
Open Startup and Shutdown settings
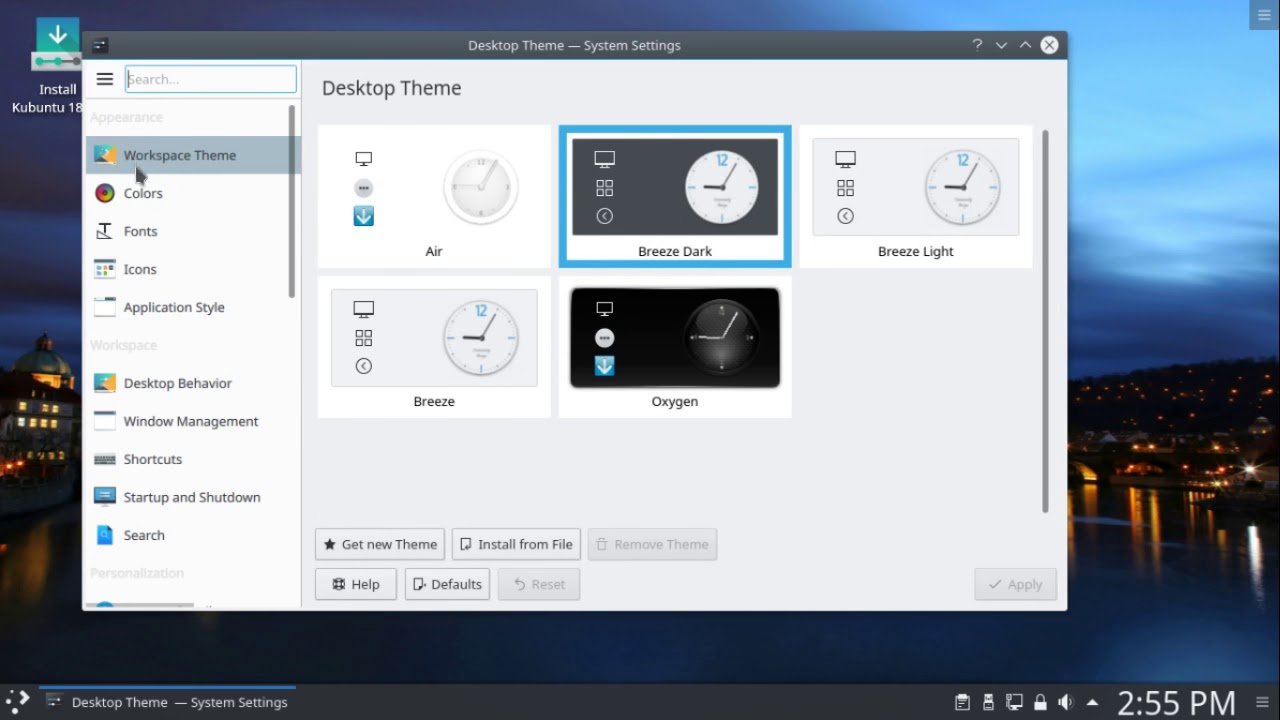tap(192, 497)
